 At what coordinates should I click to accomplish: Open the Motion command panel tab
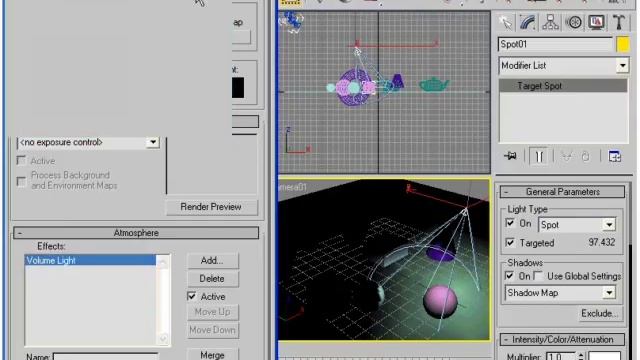[574, 22]
